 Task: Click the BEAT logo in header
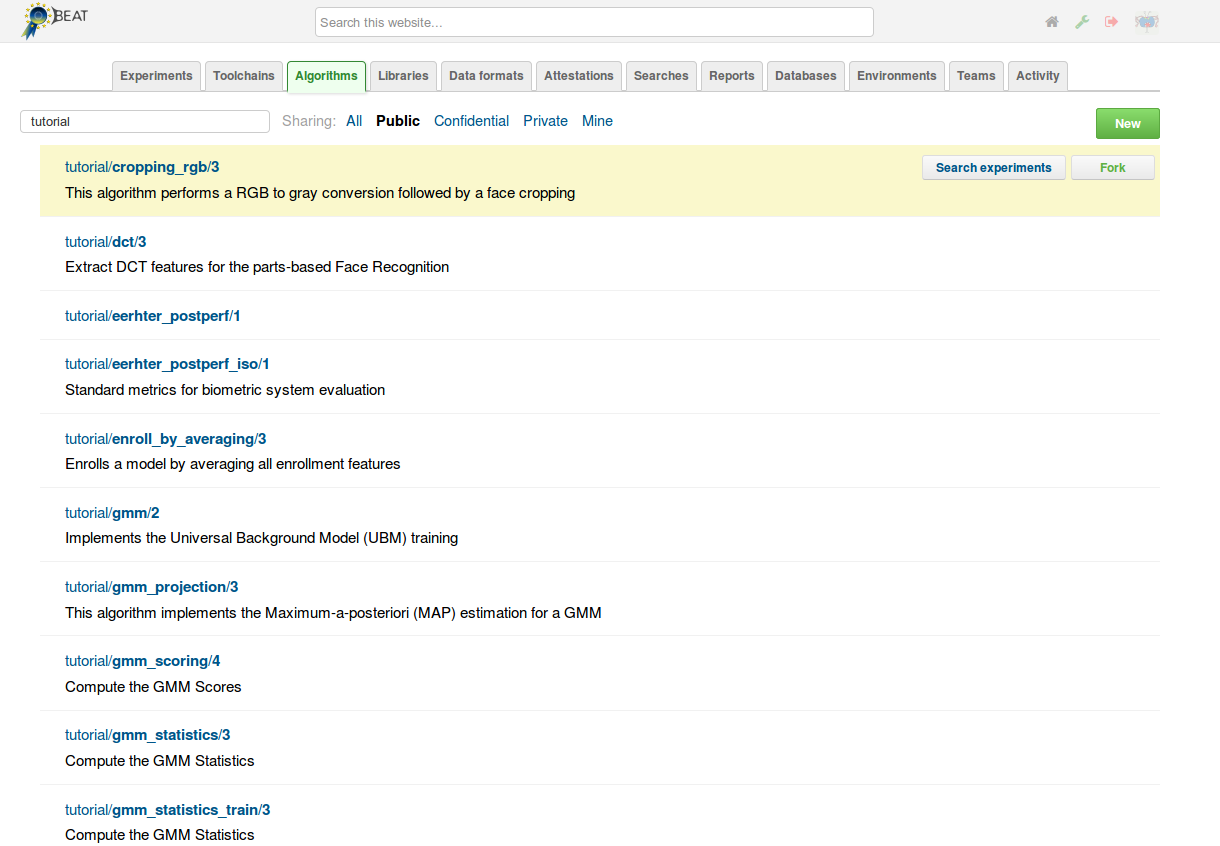click(x=55, y=20)
